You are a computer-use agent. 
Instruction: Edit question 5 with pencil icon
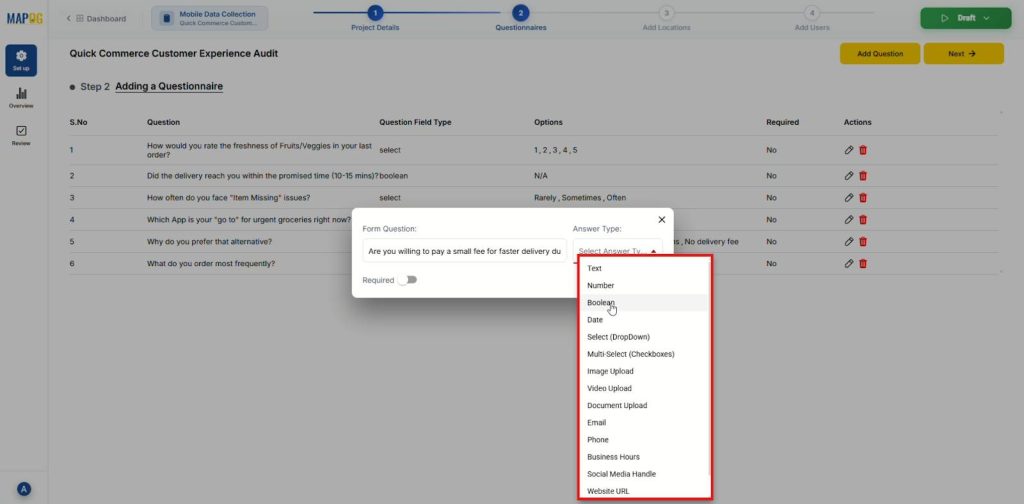[x=848, y=242]
